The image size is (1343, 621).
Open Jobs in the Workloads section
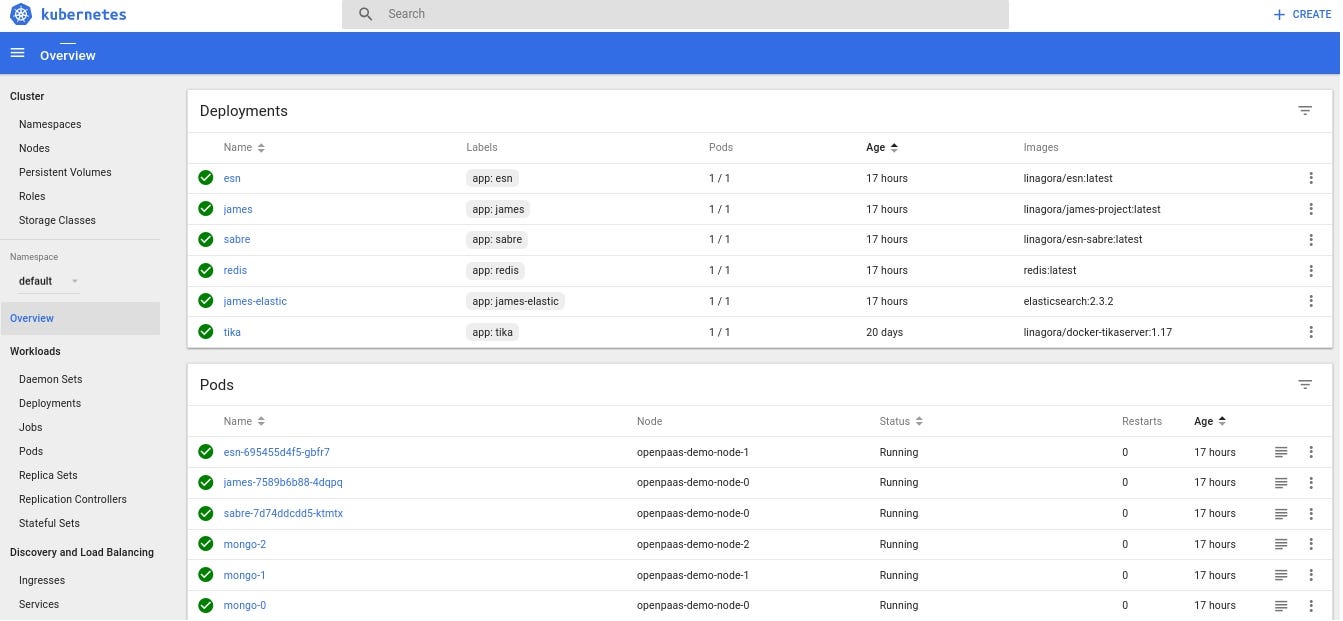(30, 428)
